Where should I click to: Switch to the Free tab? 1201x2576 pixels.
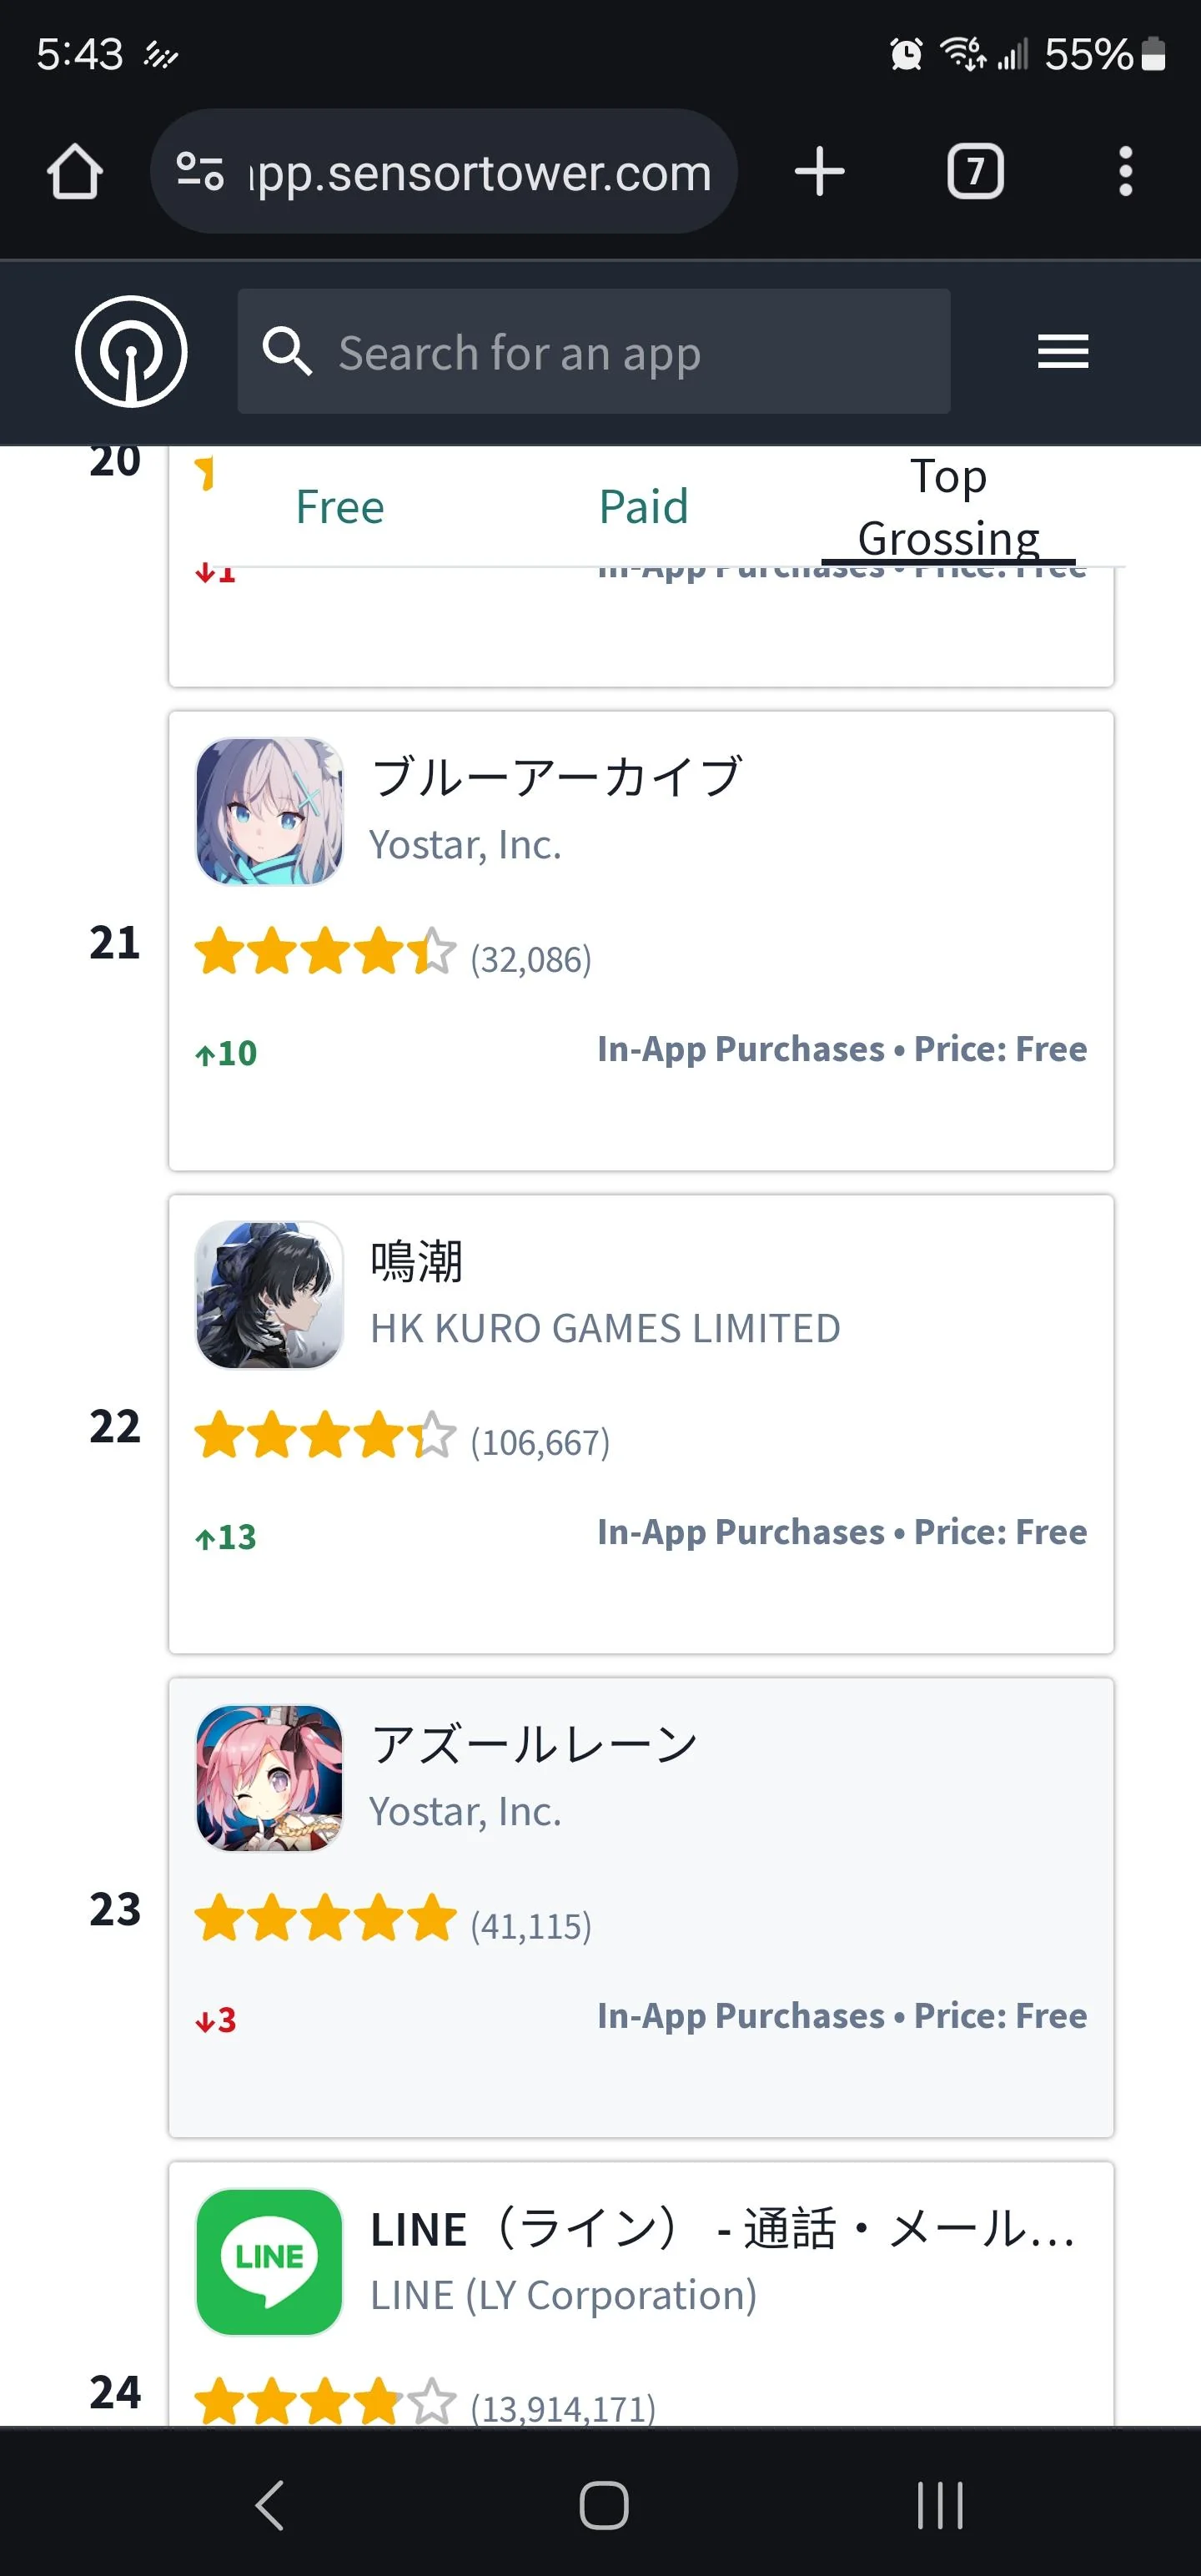pyautogui.click(x=340, y=507)
